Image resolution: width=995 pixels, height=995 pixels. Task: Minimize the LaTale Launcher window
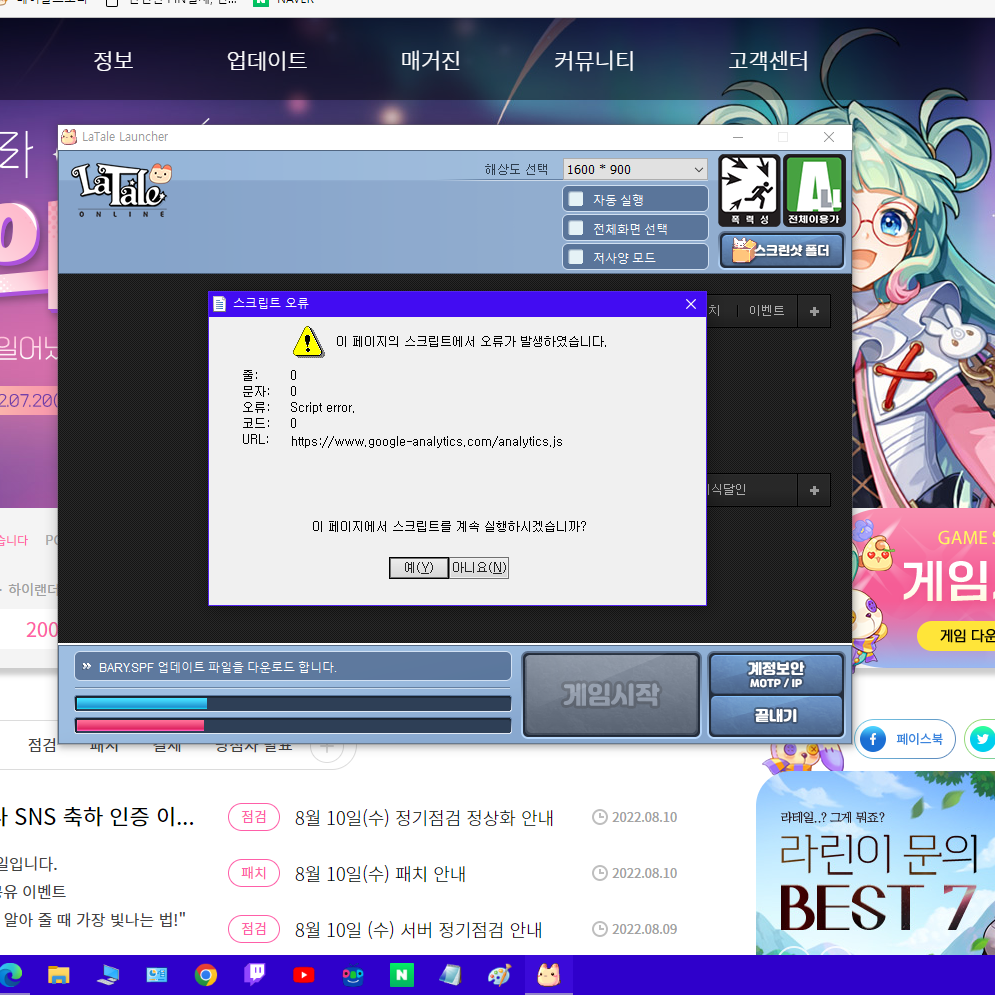(737, 137)
